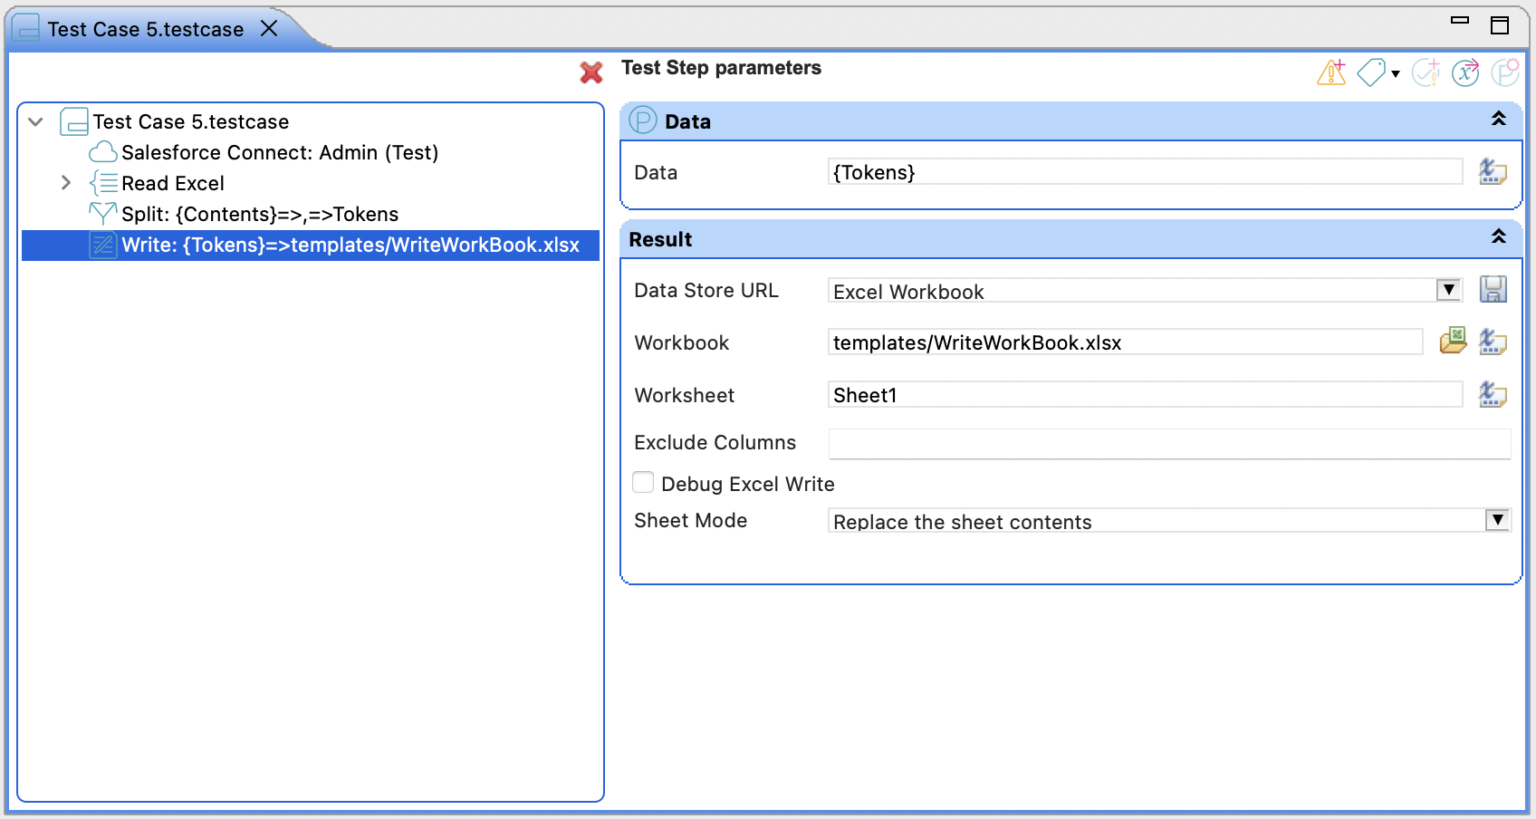Open content assist beside the Data field
The height and width of the screenshot is (819, 1536).
point(1492,172)
